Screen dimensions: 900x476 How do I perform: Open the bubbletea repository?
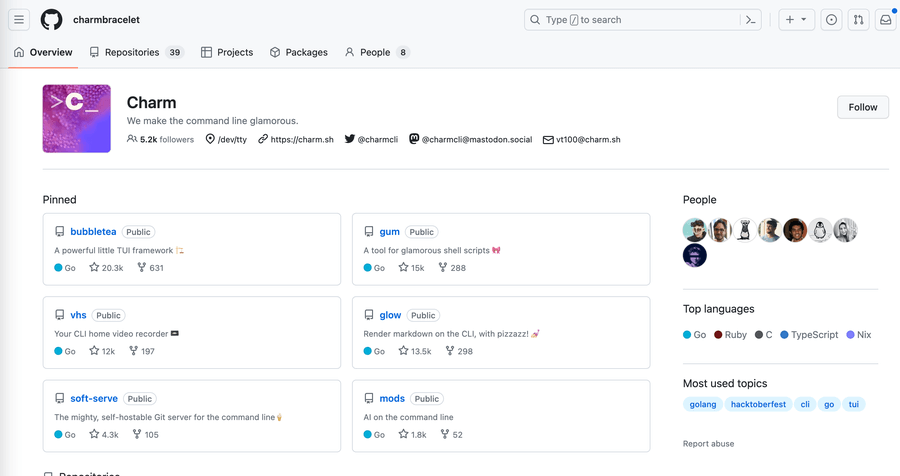(93, 231)
